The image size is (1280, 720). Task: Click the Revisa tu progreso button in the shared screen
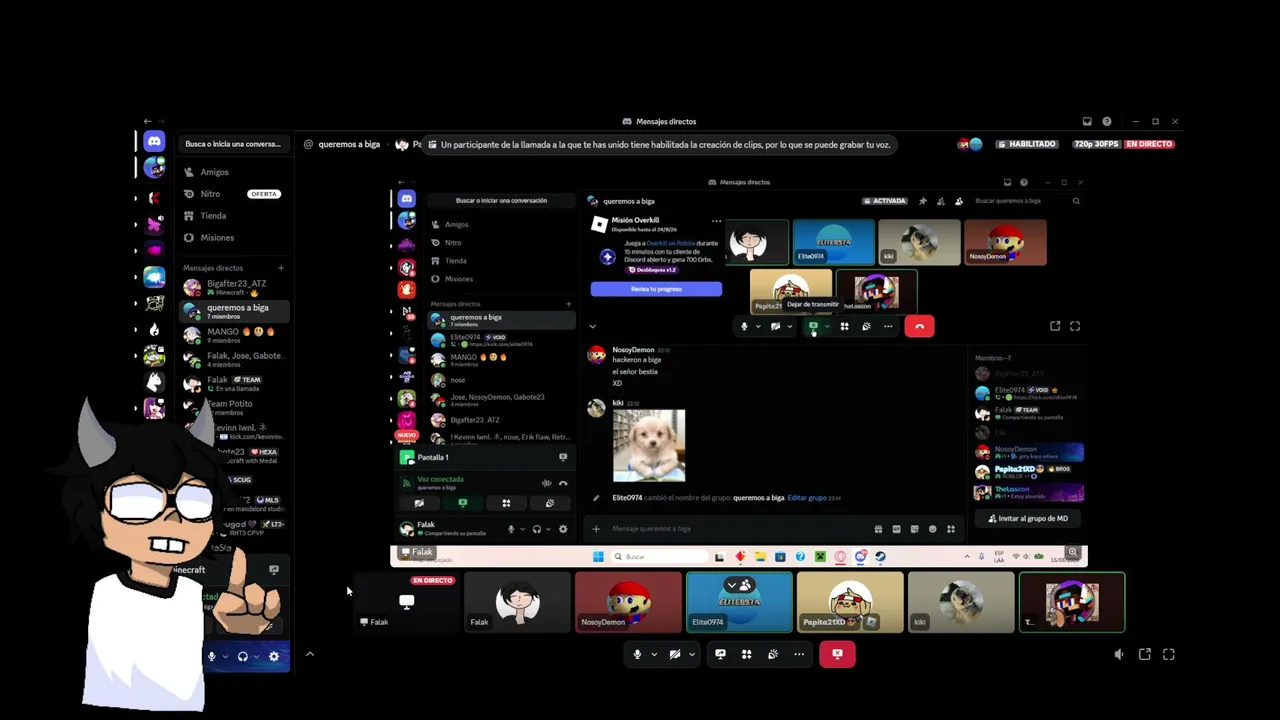(656, 289)
